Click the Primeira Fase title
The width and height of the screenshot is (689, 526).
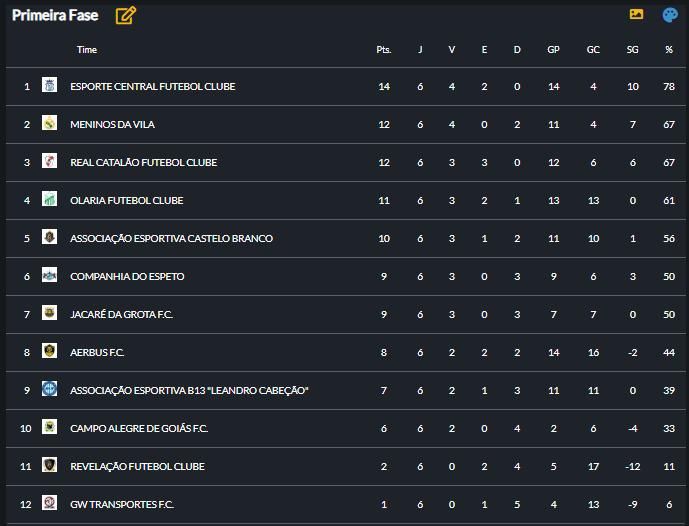(x=55, y=15)
